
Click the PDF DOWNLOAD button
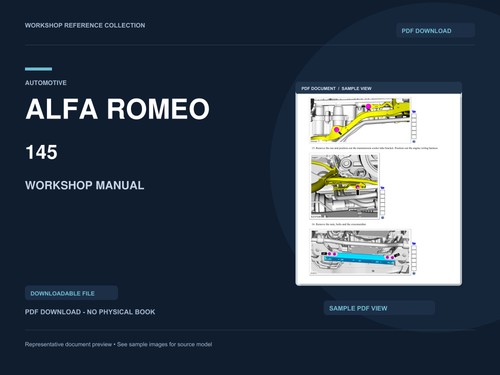coord(435,31)
